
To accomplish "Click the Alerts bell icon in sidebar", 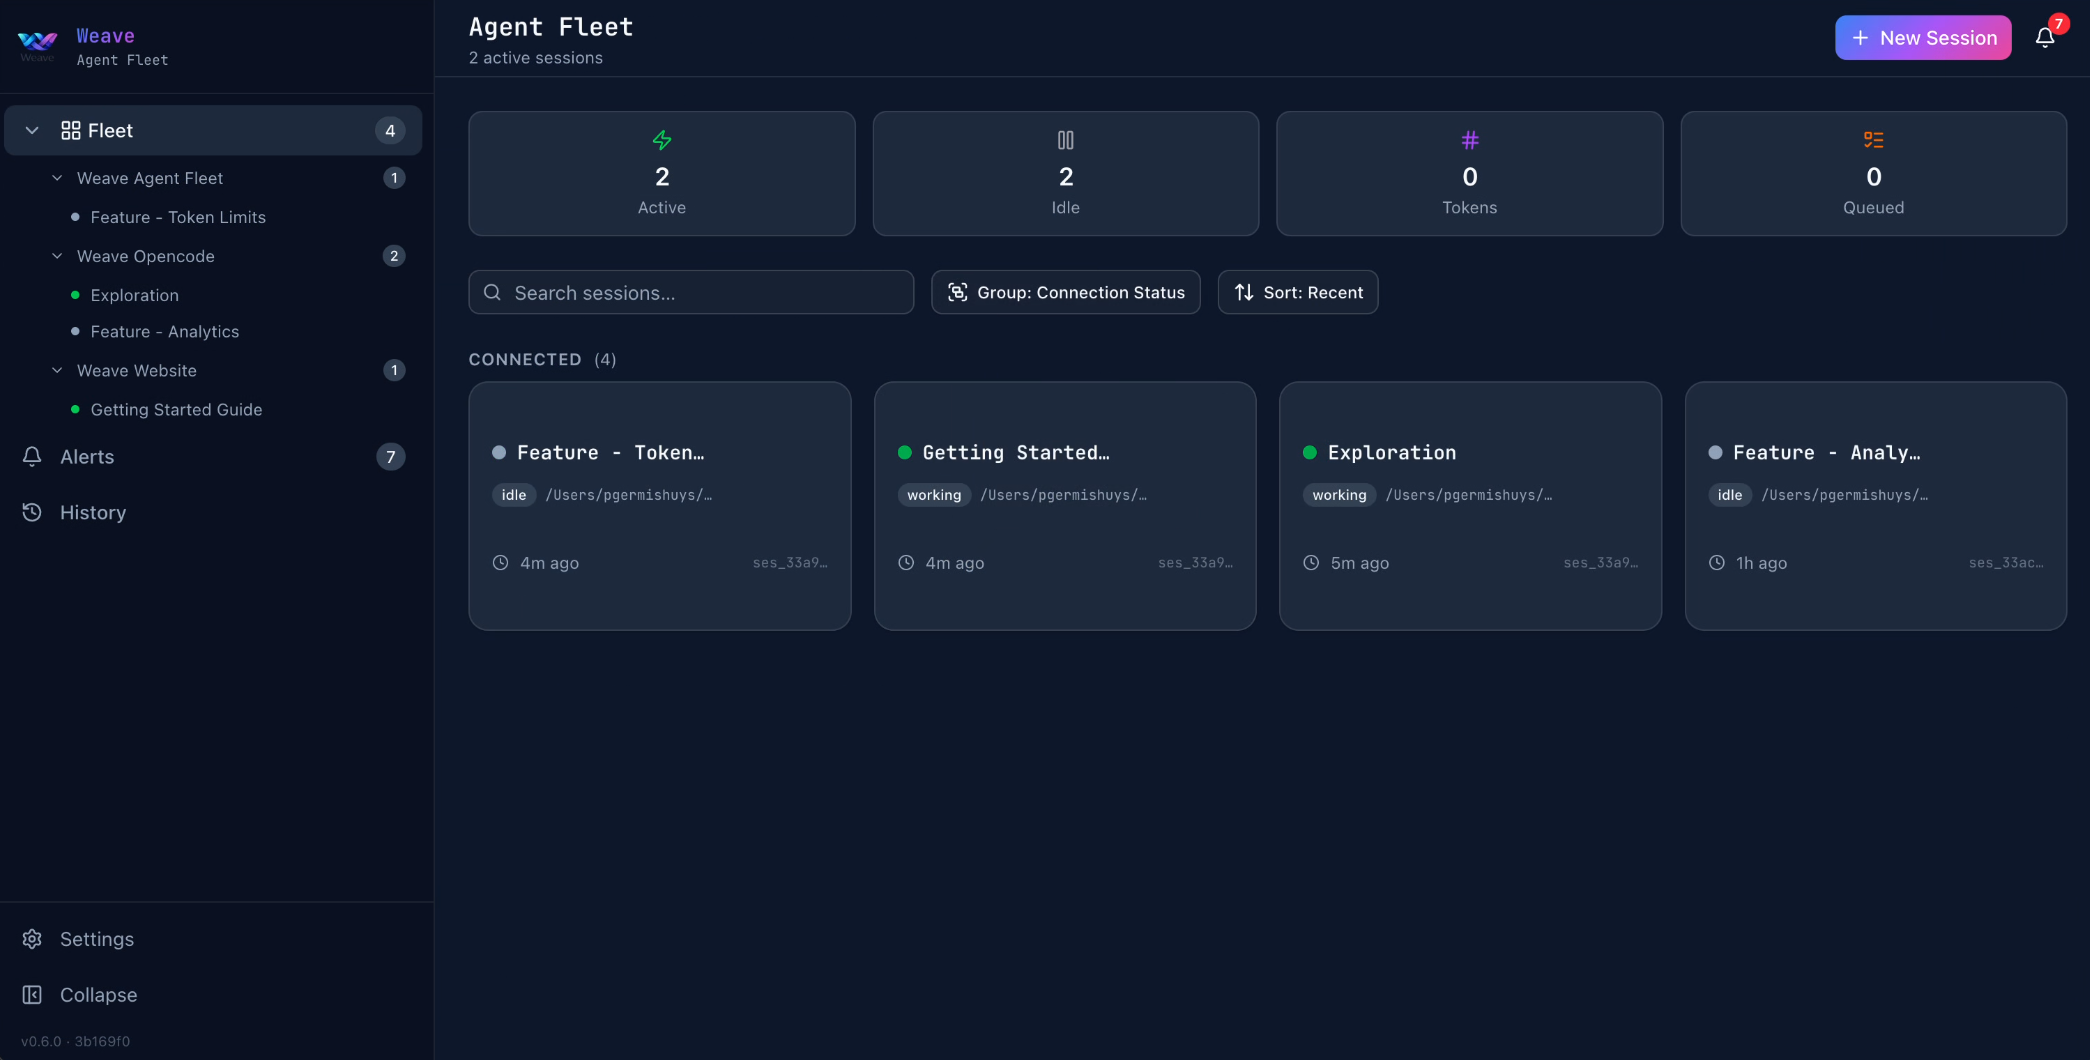I will [31, 456].
